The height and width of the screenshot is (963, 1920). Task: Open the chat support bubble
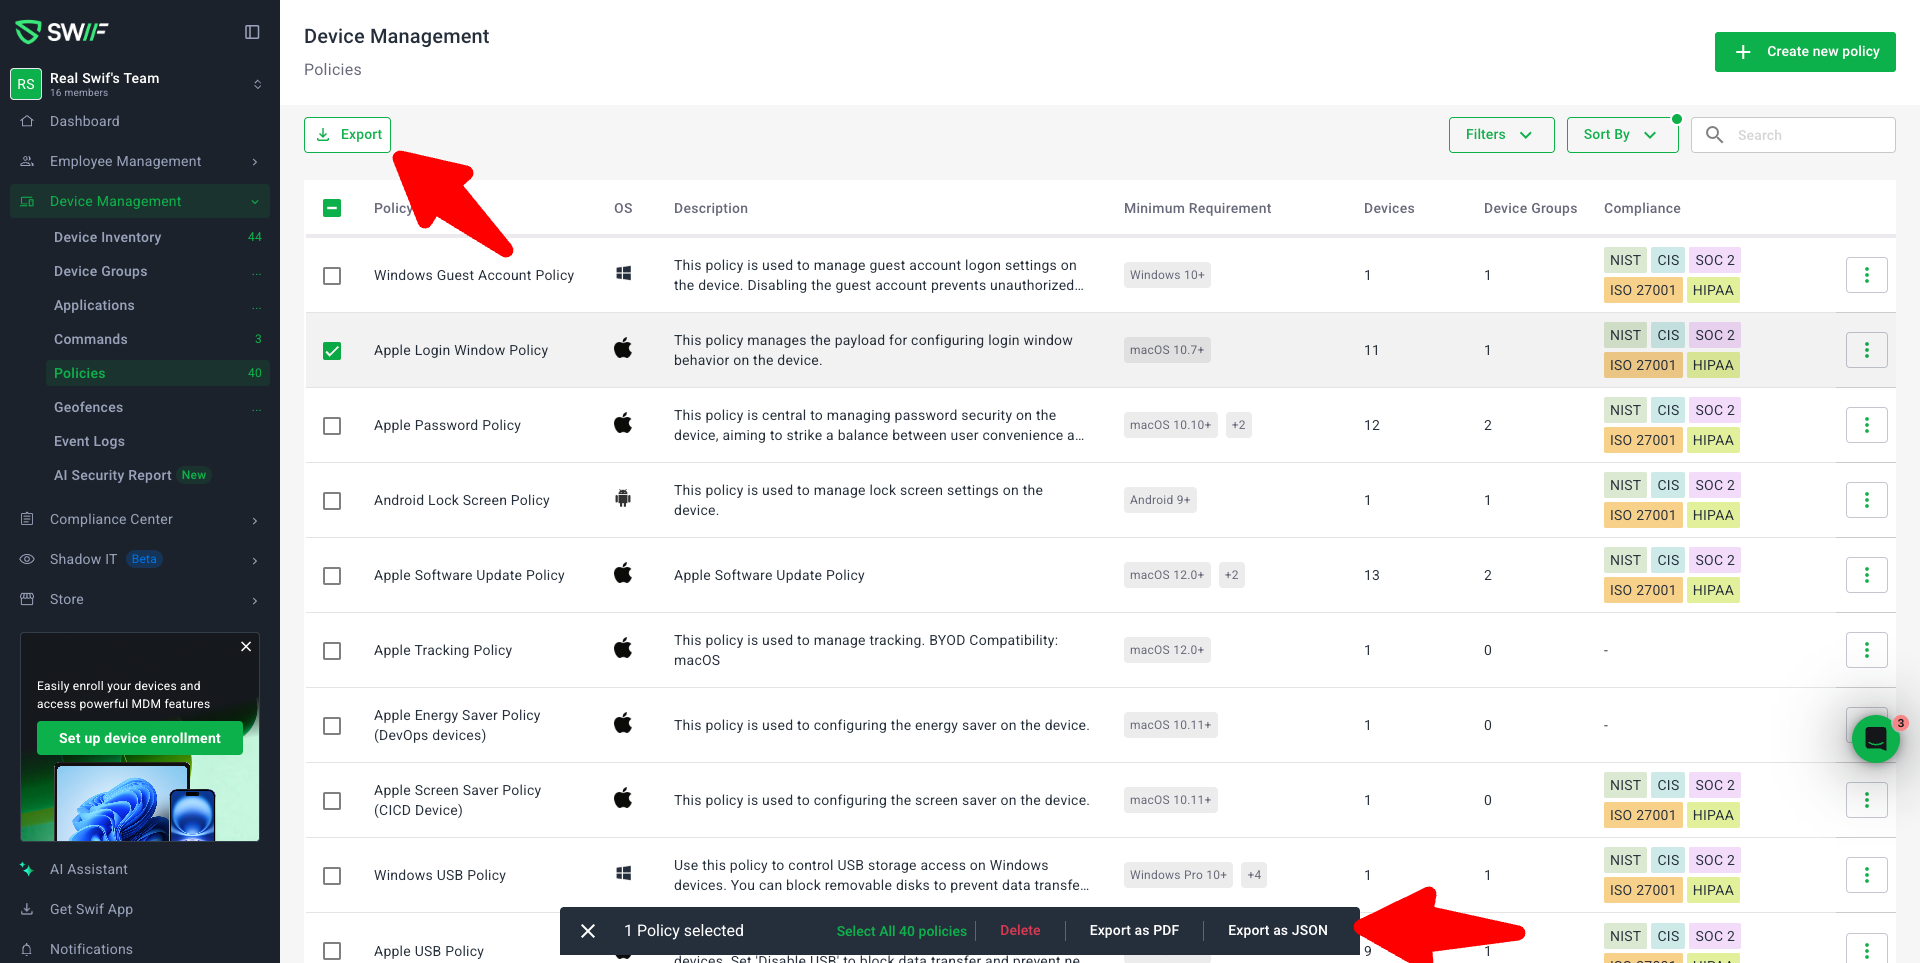(x=1875, y=739)
